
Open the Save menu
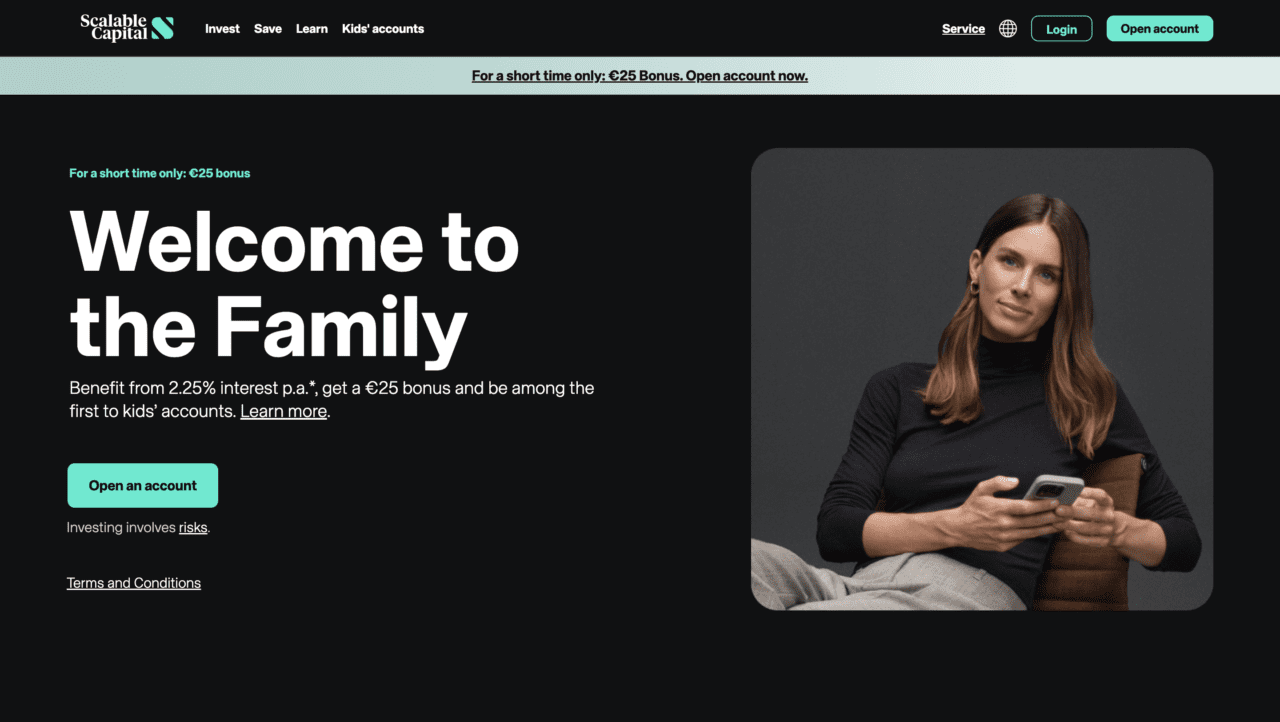coord(268,29)
